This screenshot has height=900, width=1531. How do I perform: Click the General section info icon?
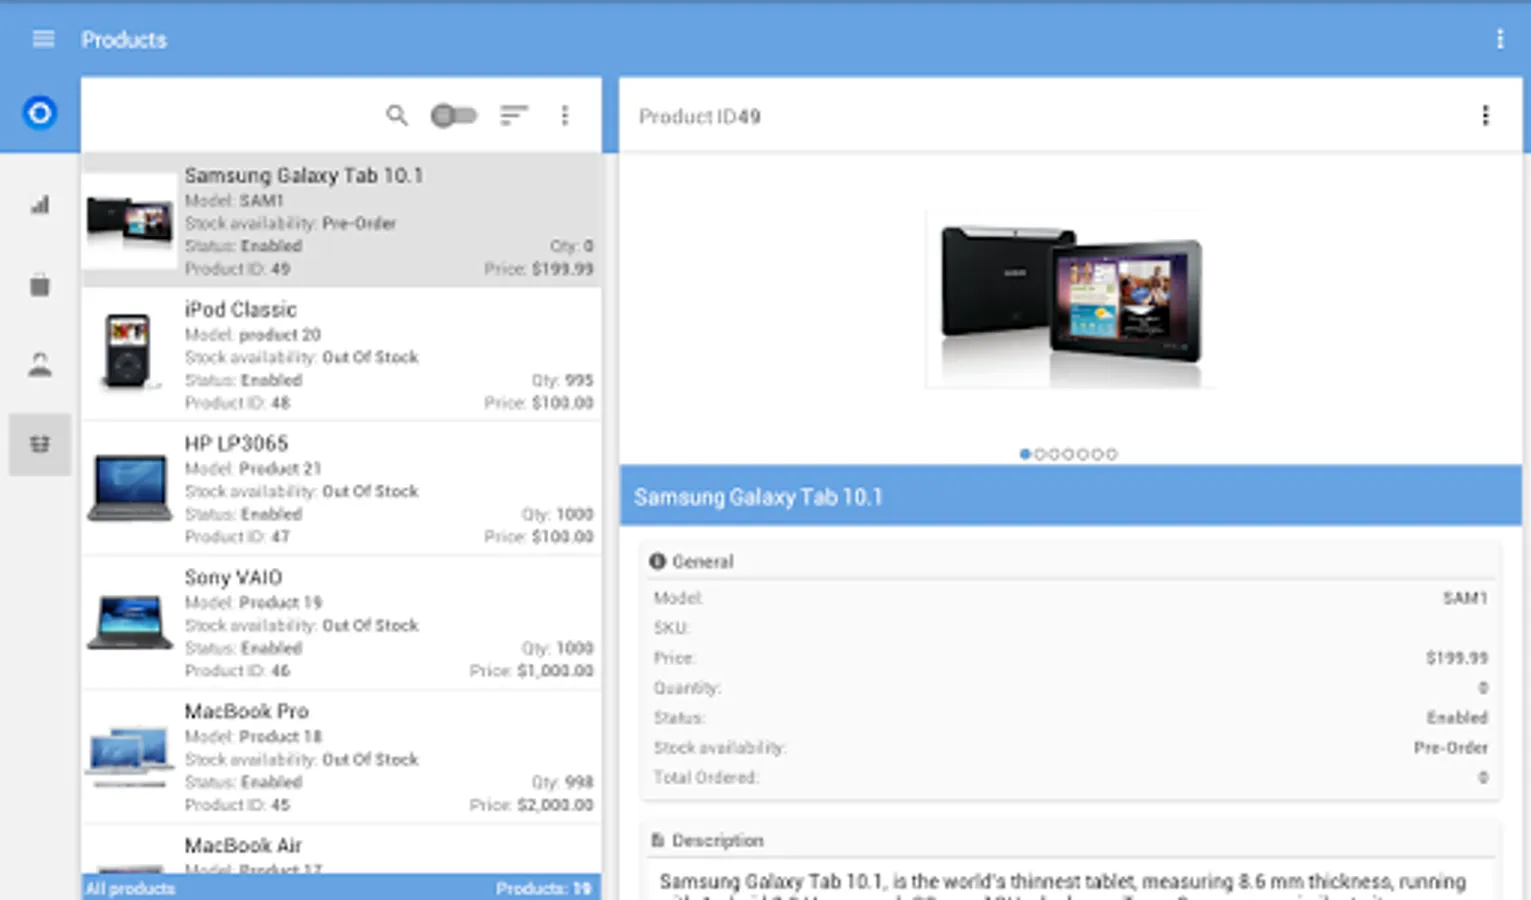coord(657,561)
